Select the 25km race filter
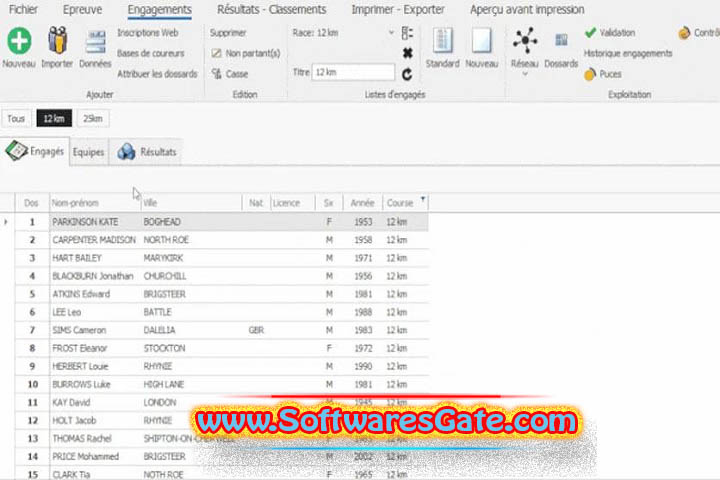 point(93,119)
